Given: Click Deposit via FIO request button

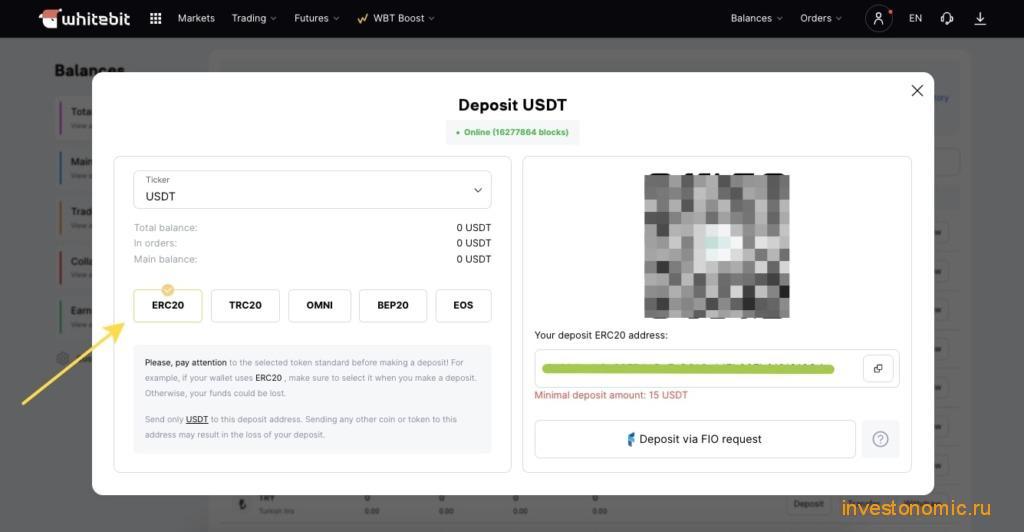Looking at the screenshot, I should coord(695,439).
